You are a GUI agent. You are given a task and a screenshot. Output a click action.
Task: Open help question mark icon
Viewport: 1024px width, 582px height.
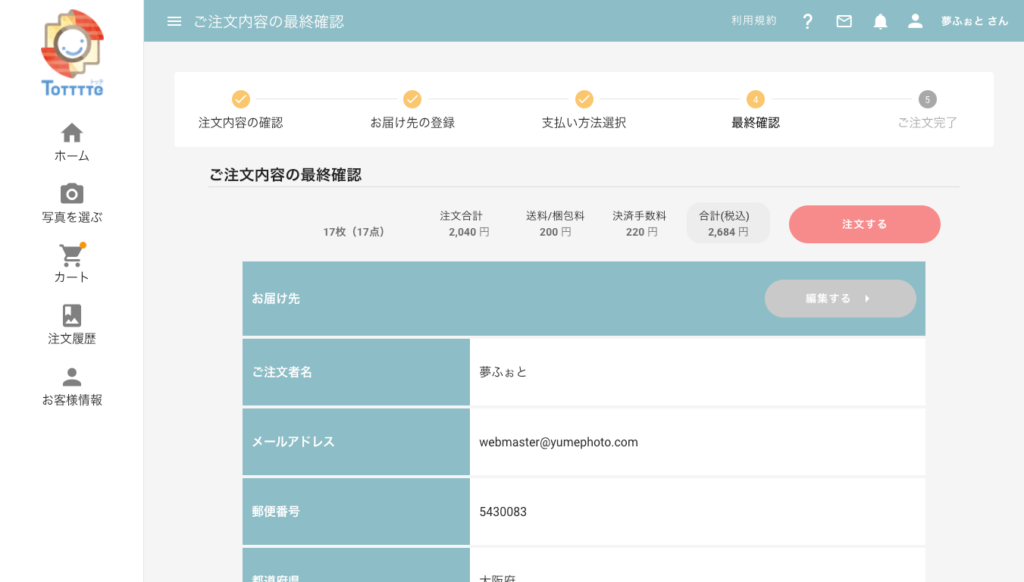(808, 22)
